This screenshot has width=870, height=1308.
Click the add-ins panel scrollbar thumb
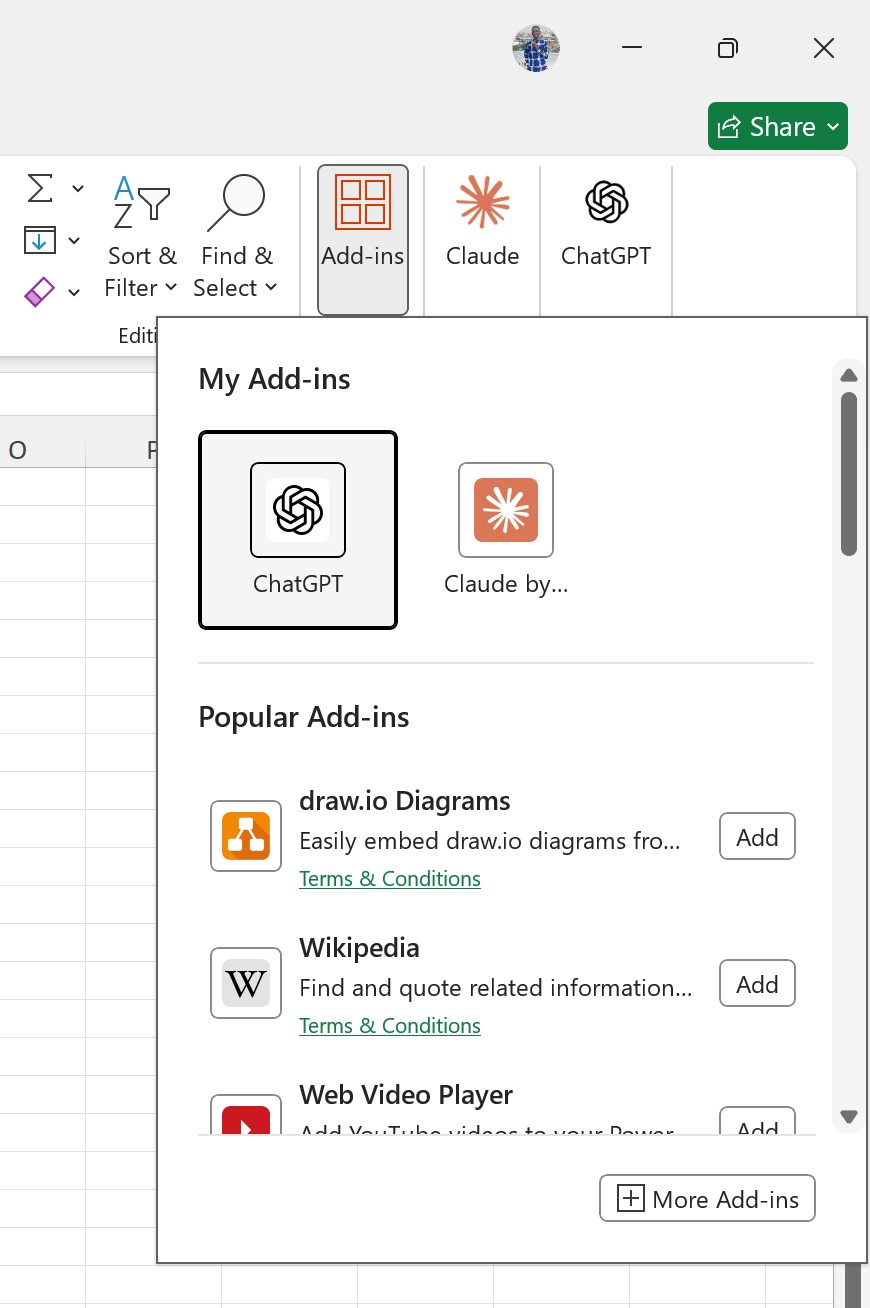(x=849, y=474)
